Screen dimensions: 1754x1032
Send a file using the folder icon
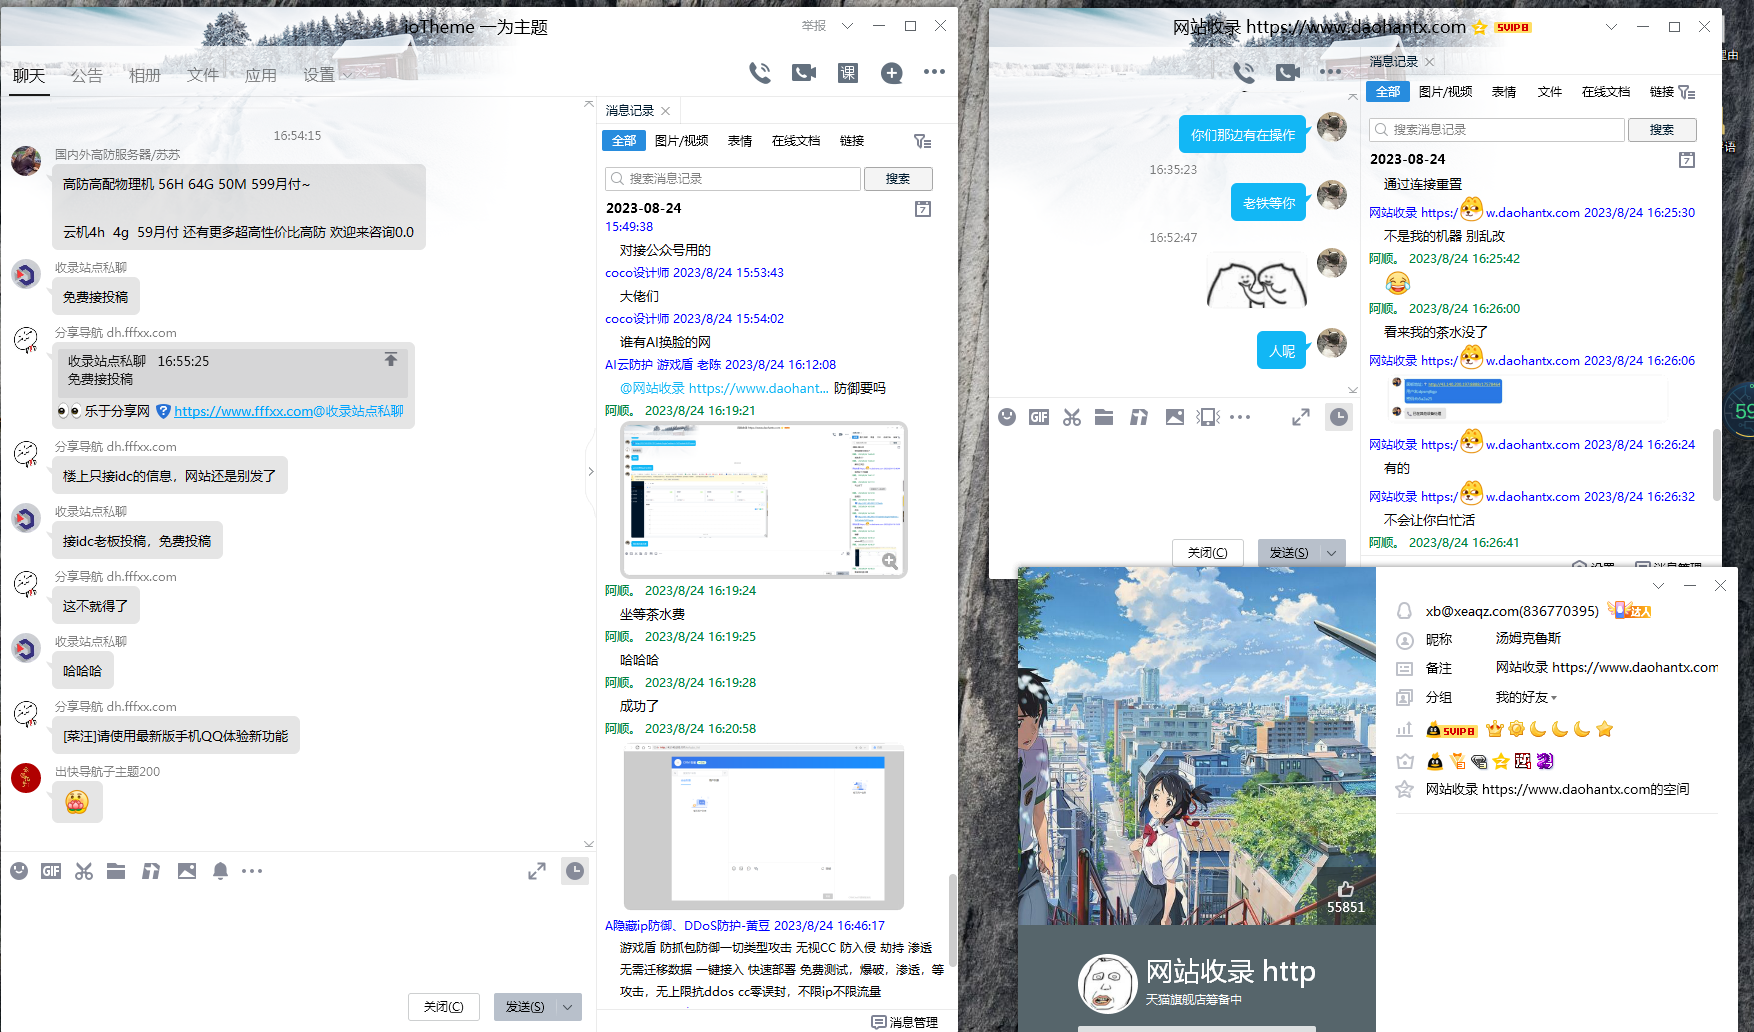(x=116, y=871)
